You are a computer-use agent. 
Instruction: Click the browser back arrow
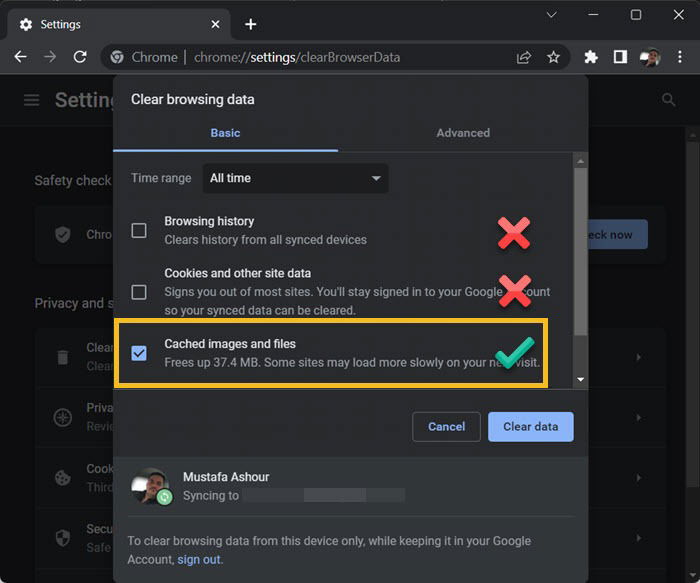coord(21,57)
